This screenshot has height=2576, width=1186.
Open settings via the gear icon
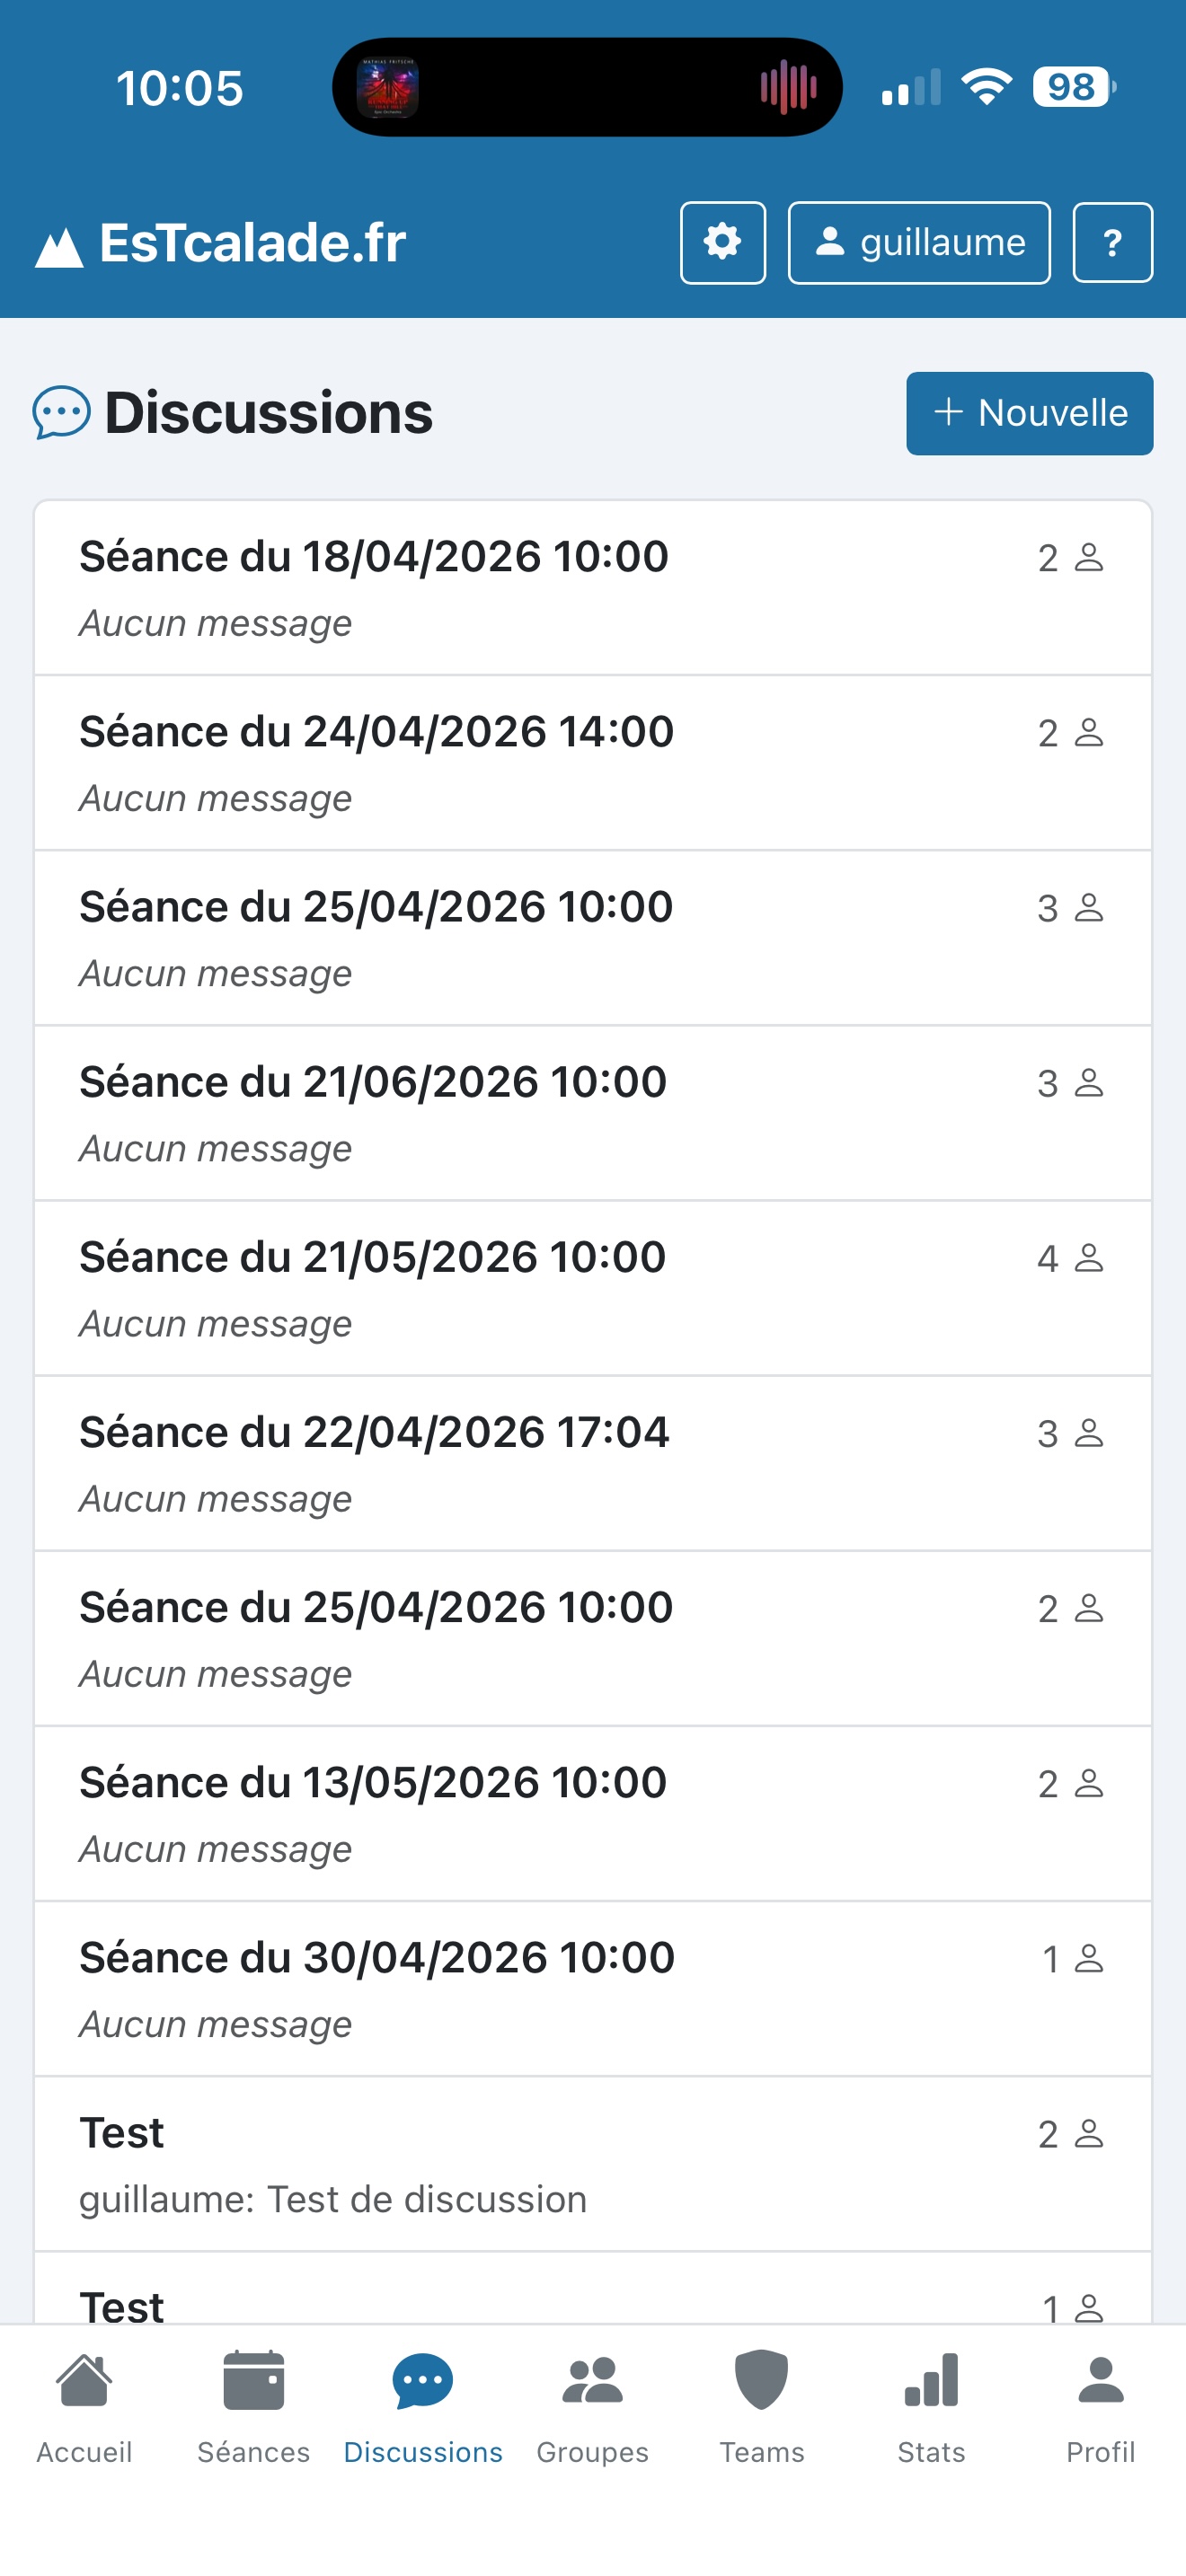click(x=722, y=243)
